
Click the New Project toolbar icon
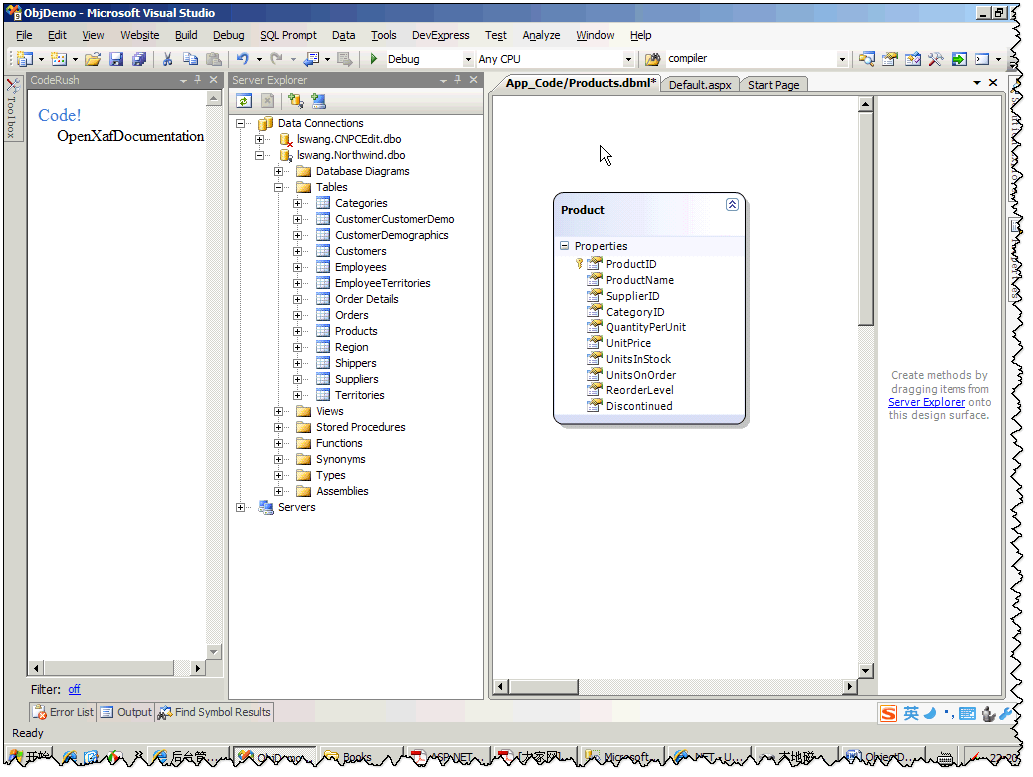(25, 59)
